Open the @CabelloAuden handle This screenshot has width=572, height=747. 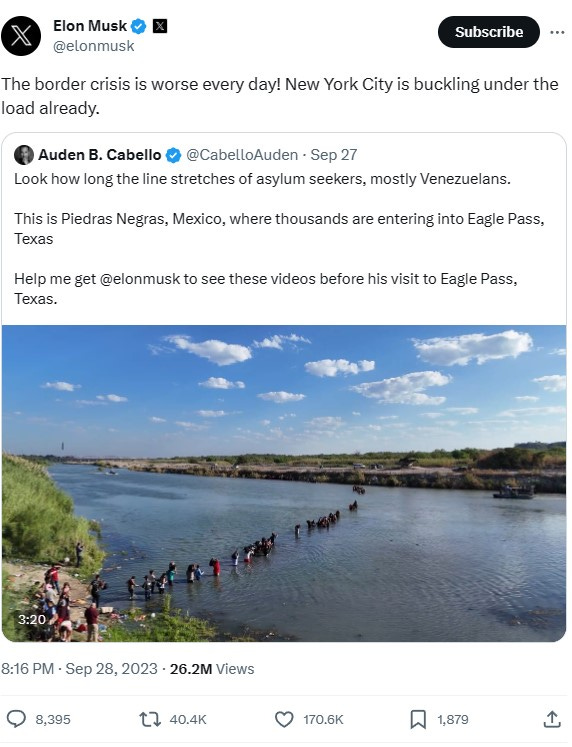242,155
